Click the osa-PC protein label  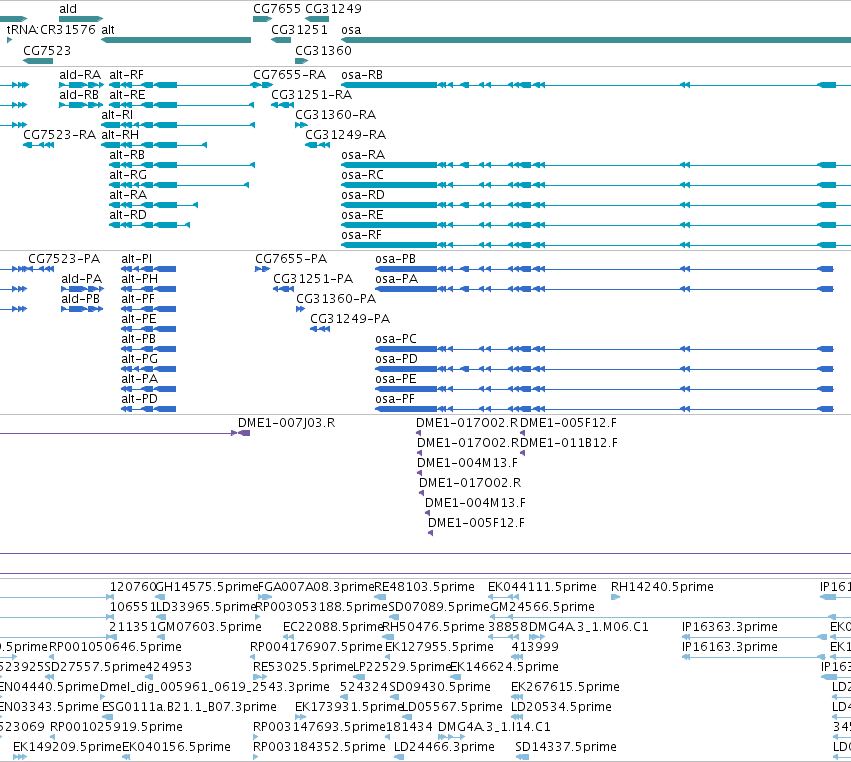pos(396,339)
